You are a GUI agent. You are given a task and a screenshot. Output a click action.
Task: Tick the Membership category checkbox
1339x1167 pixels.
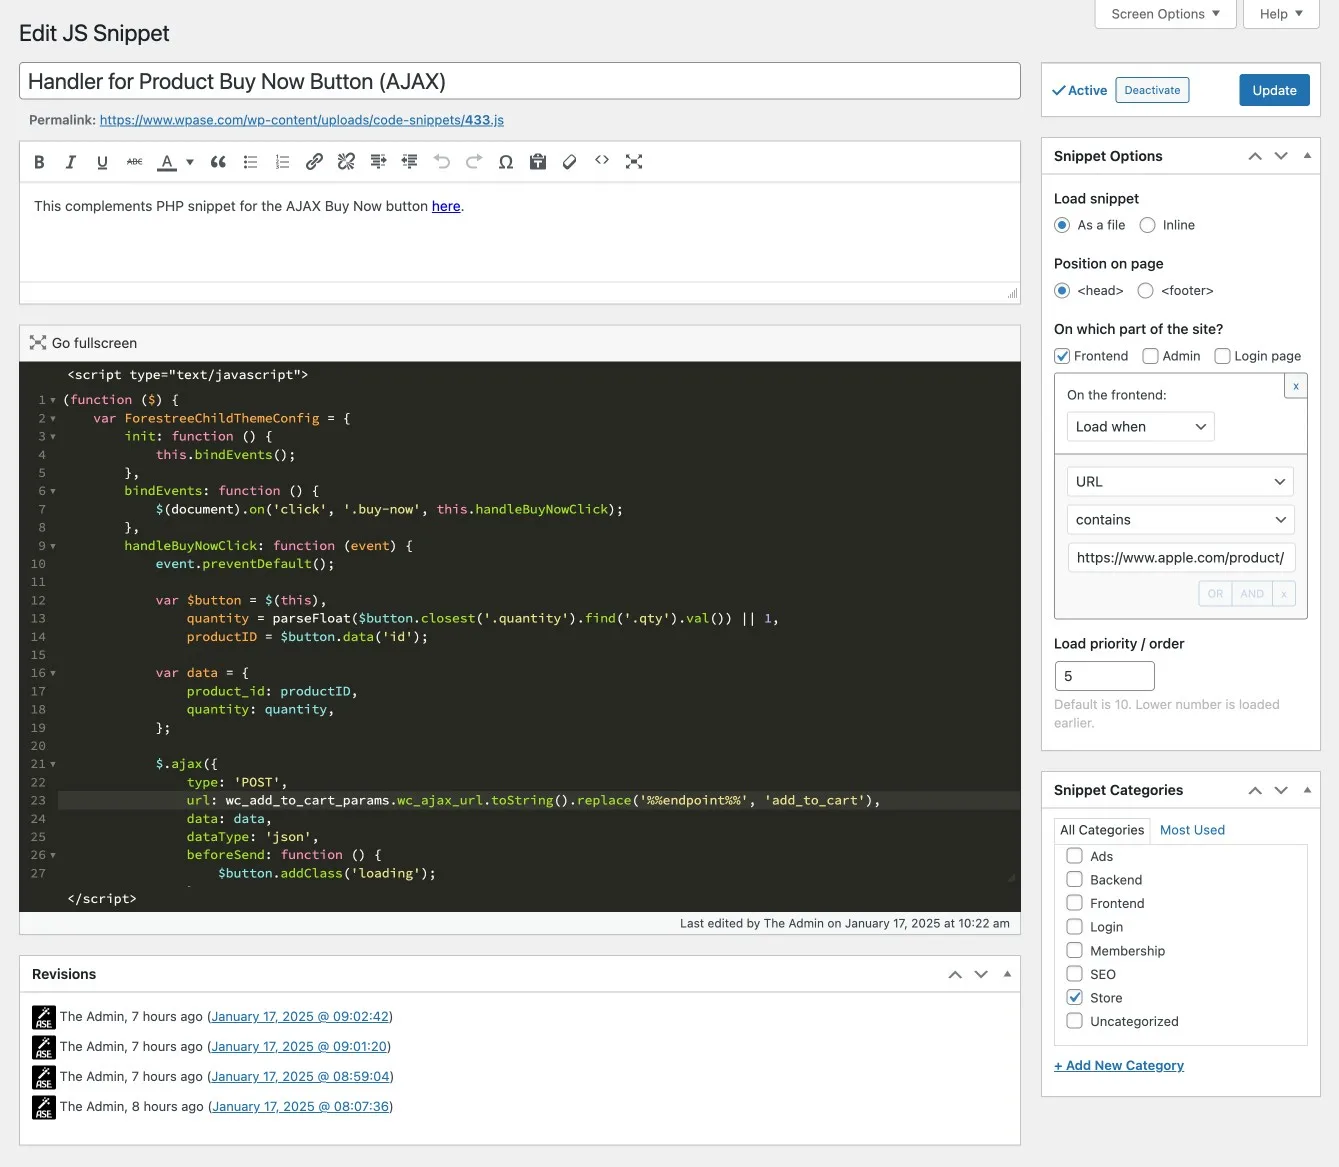coord(1075,950)
